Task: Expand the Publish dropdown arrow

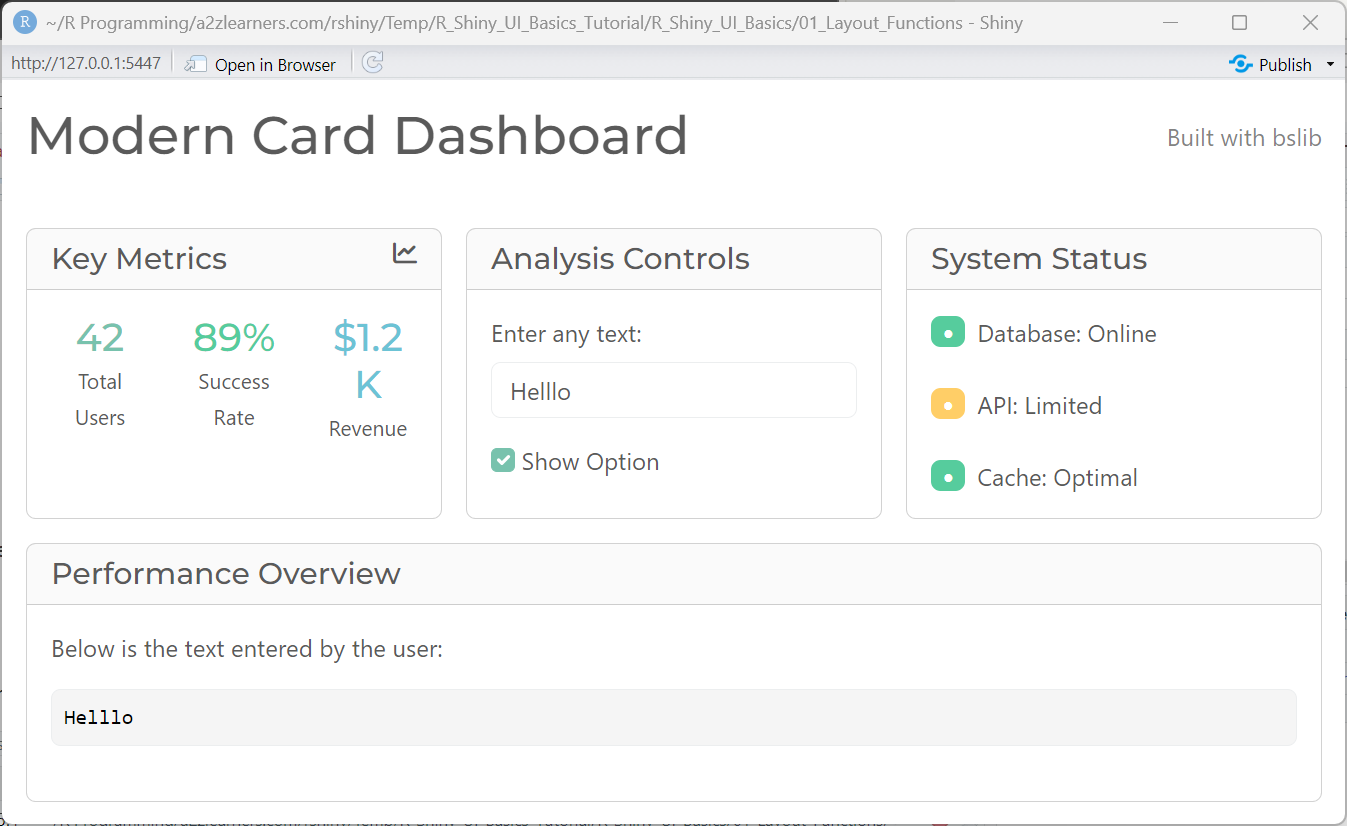Action: tap(1329, 63)
